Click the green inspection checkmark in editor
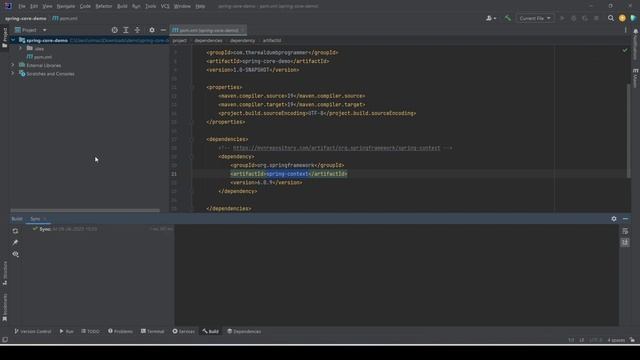640x360 pixels. tap(624, 50)
